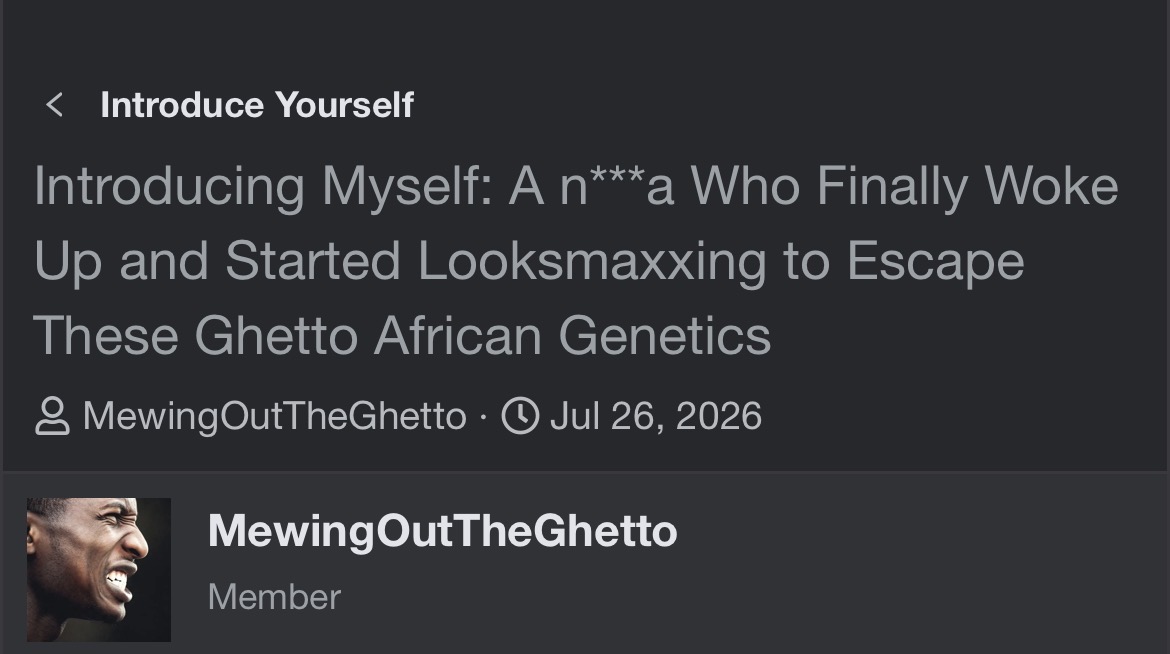Click the Member user title label

274,597
